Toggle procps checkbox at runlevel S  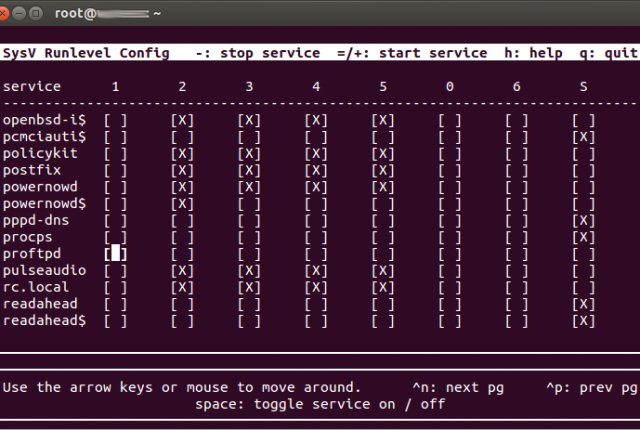click(x=583, y=237)
